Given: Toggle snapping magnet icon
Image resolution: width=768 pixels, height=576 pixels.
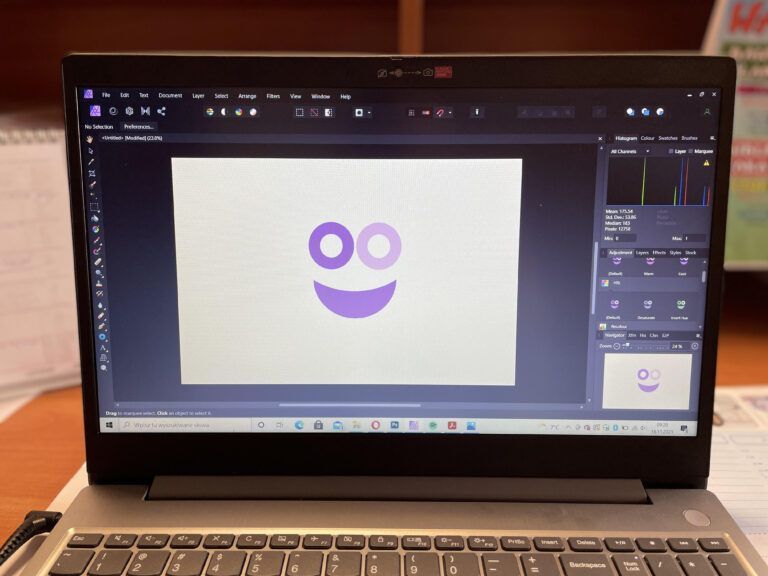Looking at the screenshot, I should [x=440, y=113].
